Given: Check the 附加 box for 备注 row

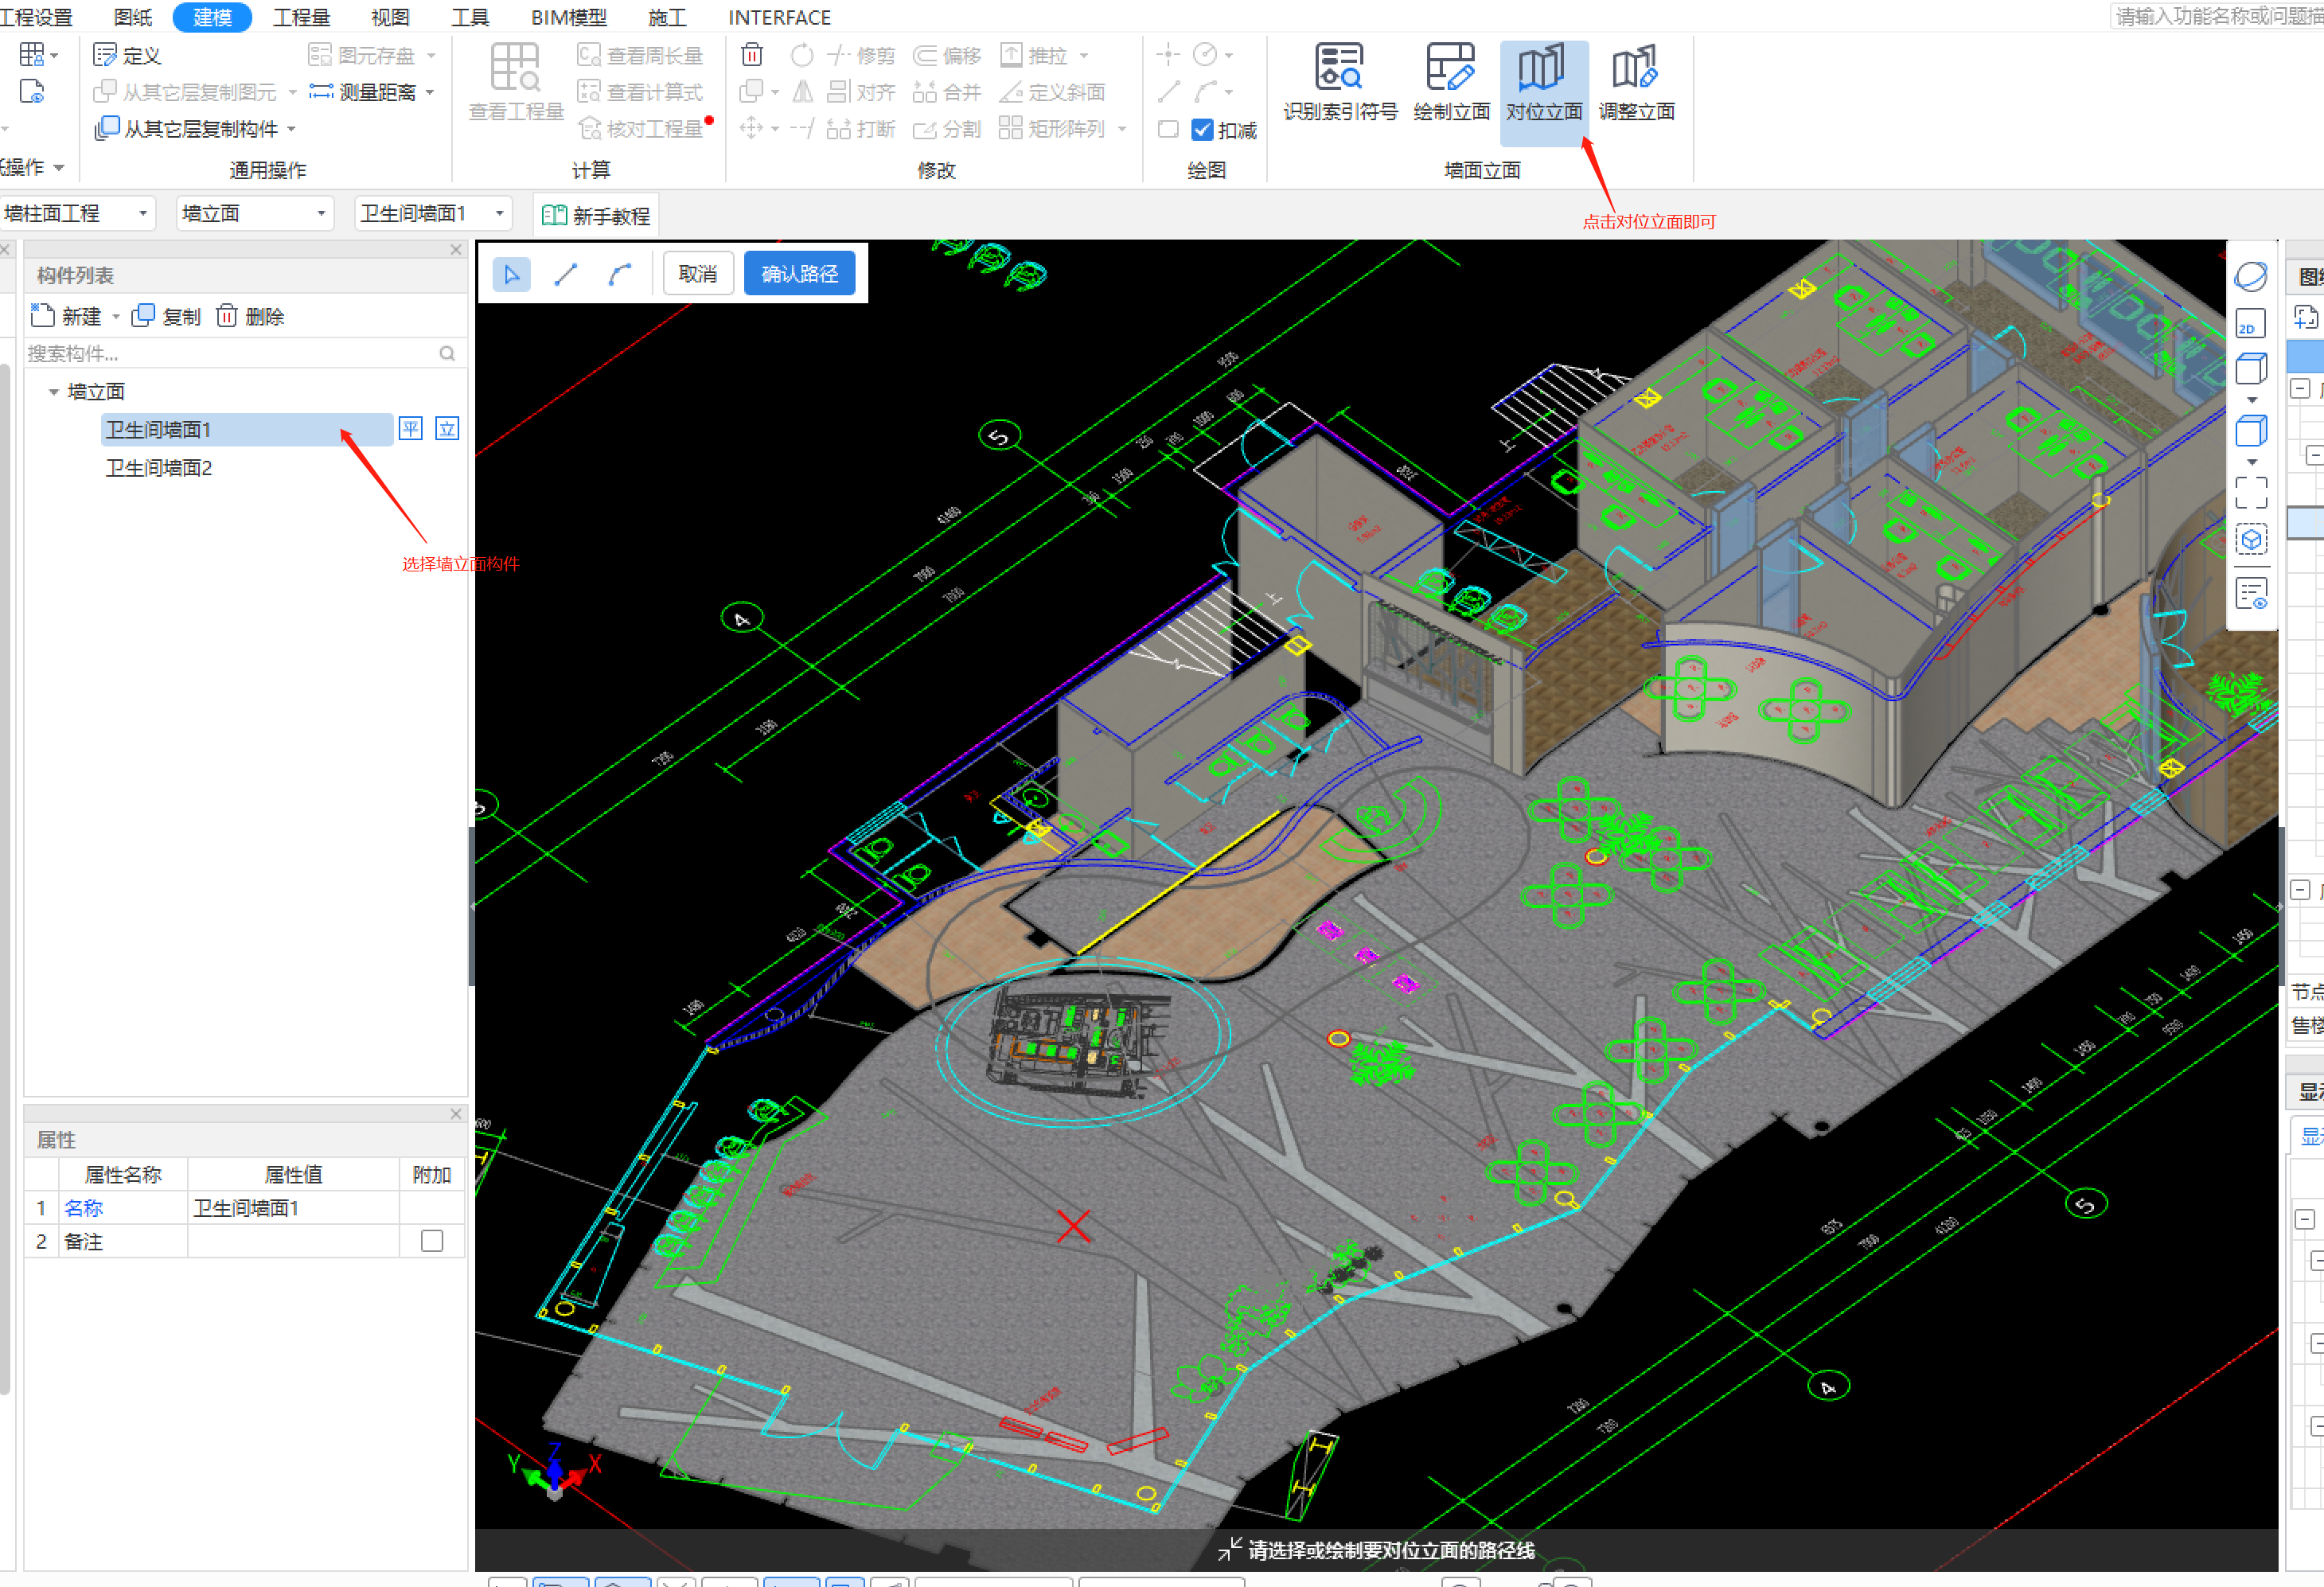Looking at the screenshot, I should click(432, 1241).
